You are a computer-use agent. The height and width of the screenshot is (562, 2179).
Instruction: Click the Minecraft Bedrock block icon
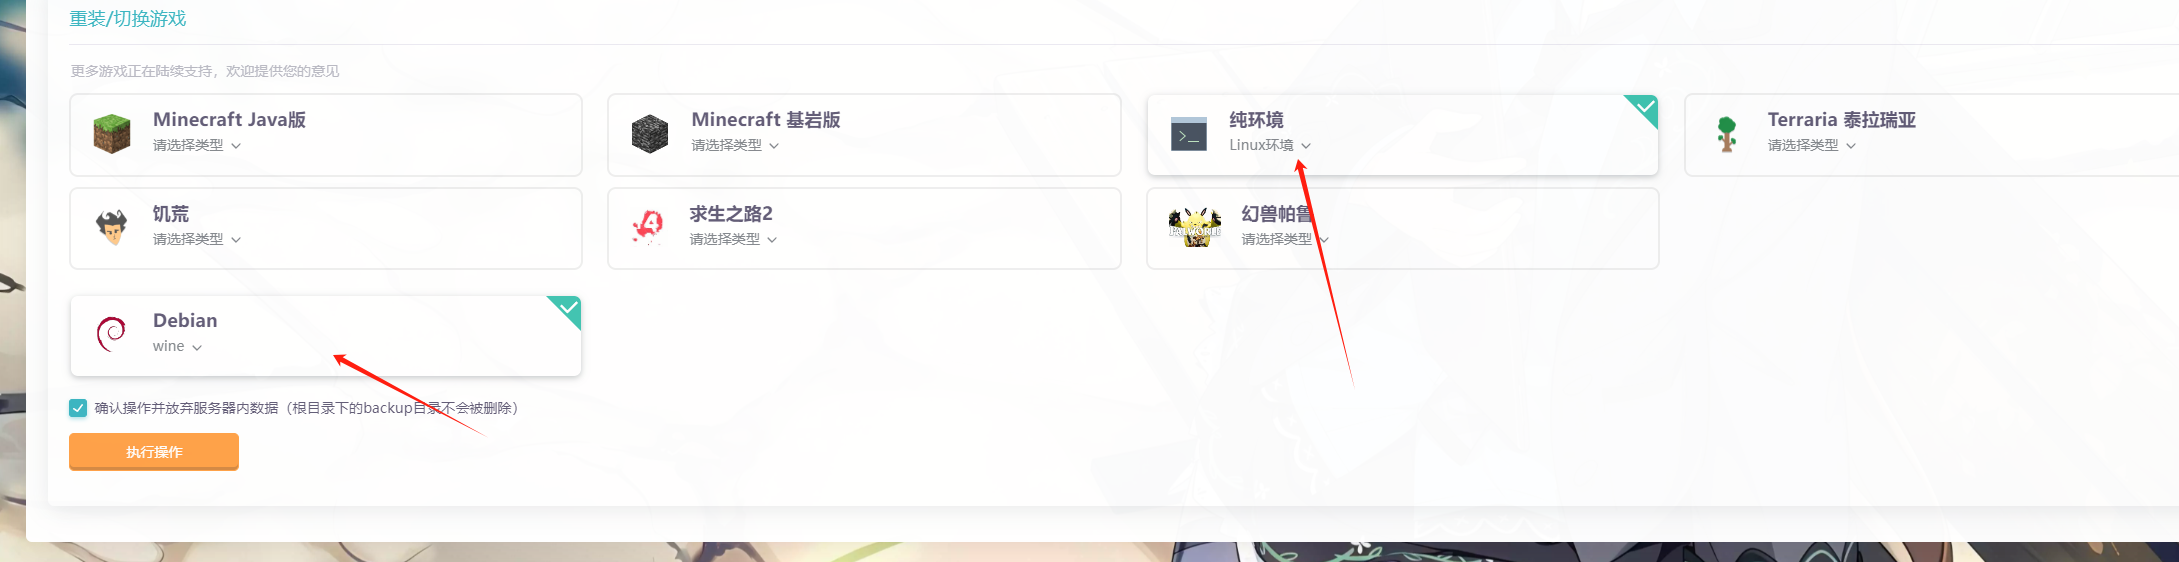tap(650, 133)
